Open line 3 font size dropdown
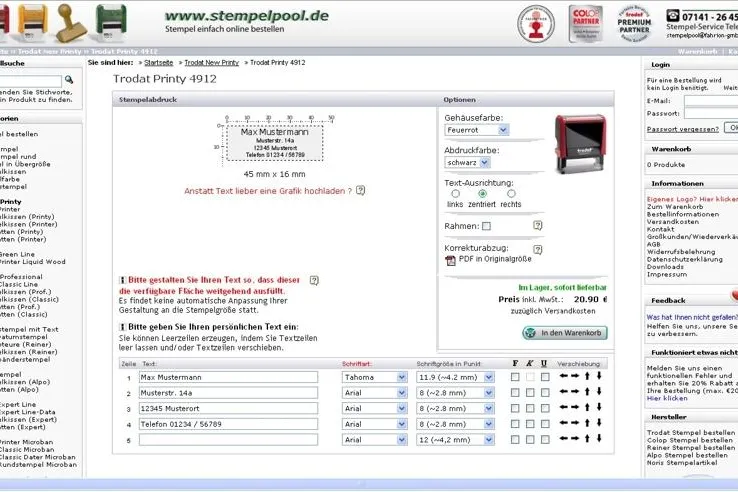Image resolution: width=738 pixels, height=492 pixels. [x=455, y=408]
